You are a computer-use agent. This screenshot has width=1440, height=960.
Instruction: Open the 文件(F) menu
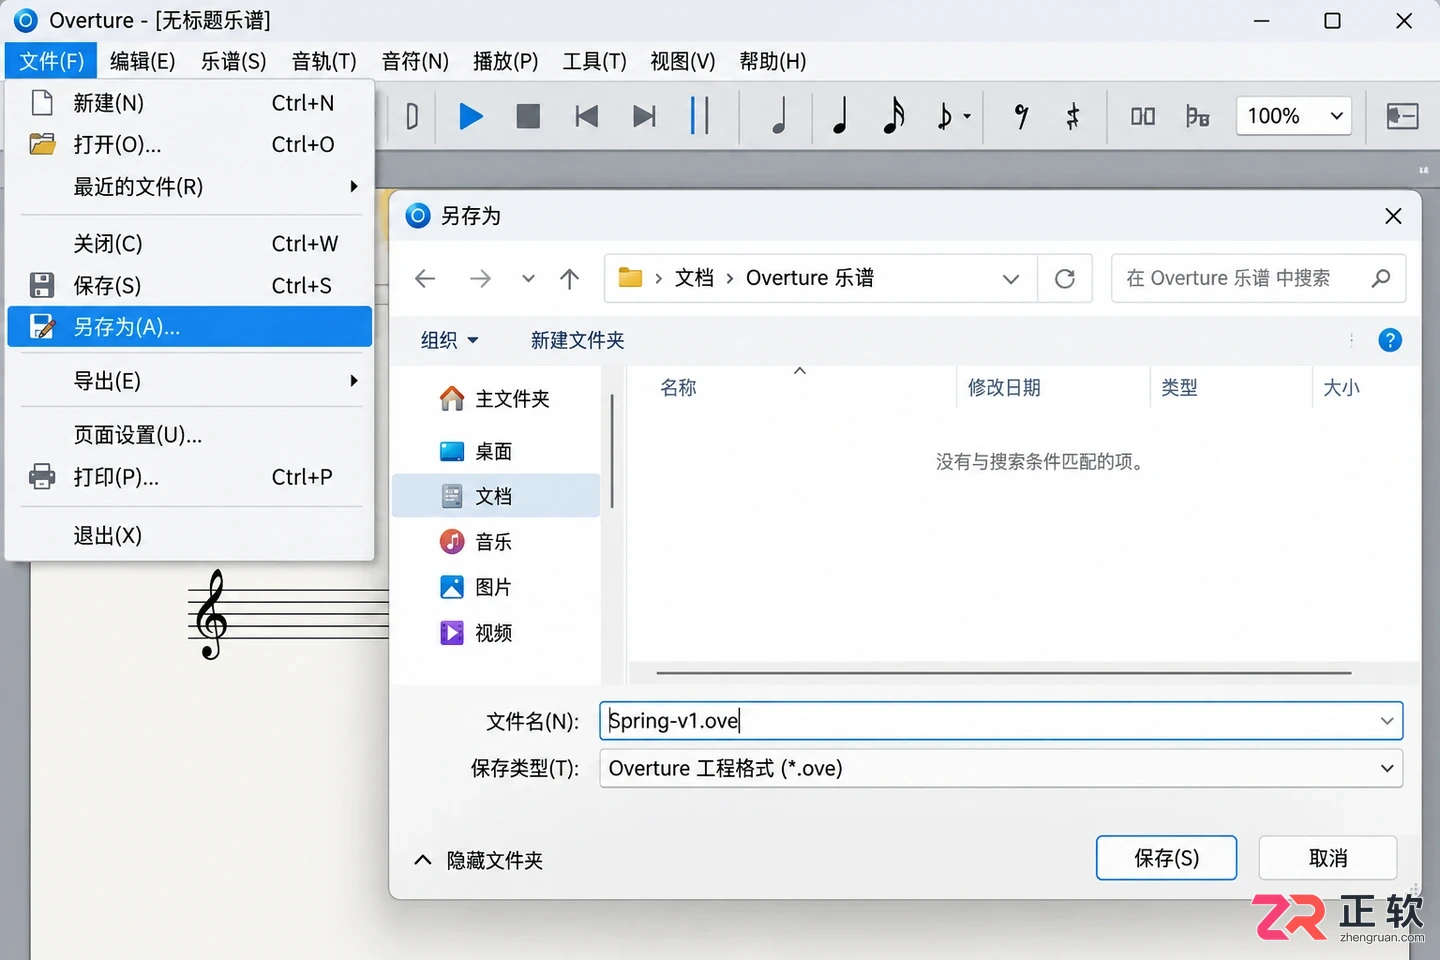[51, 61]
